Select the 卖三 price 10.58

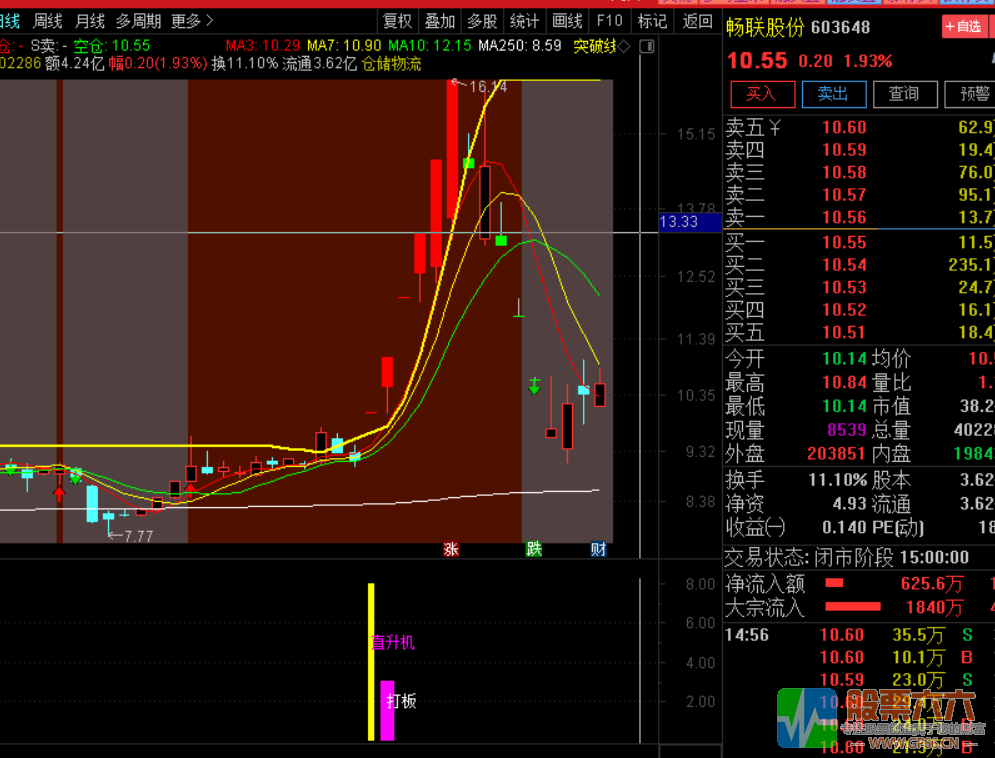[x=844, y=173]
